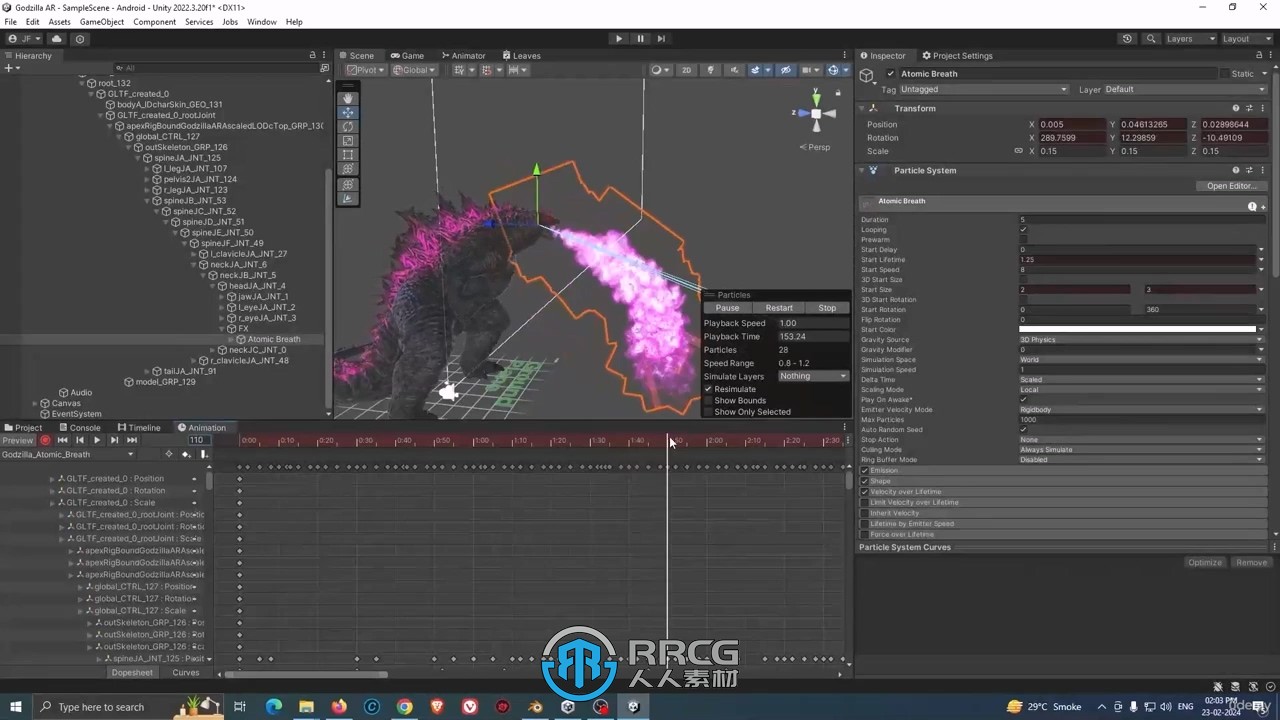Switch to the Project Settings tab
The width and height of the screenshot is (1280, 720).
[x=957, y=56]
